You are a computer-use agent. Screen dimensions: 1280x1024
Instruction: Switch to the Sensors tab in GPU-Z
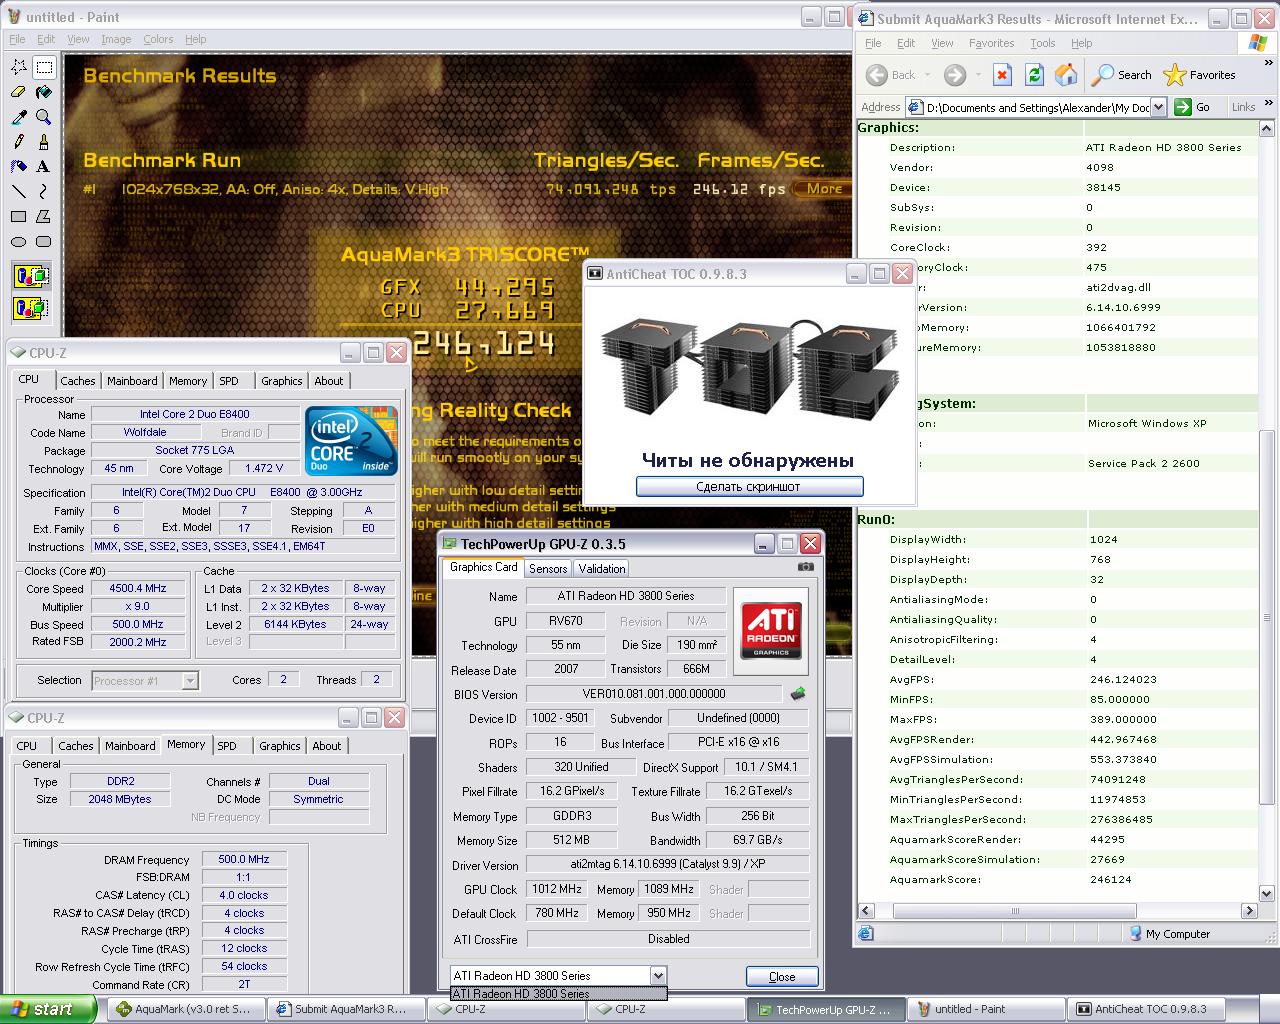(x=548, y=568)
